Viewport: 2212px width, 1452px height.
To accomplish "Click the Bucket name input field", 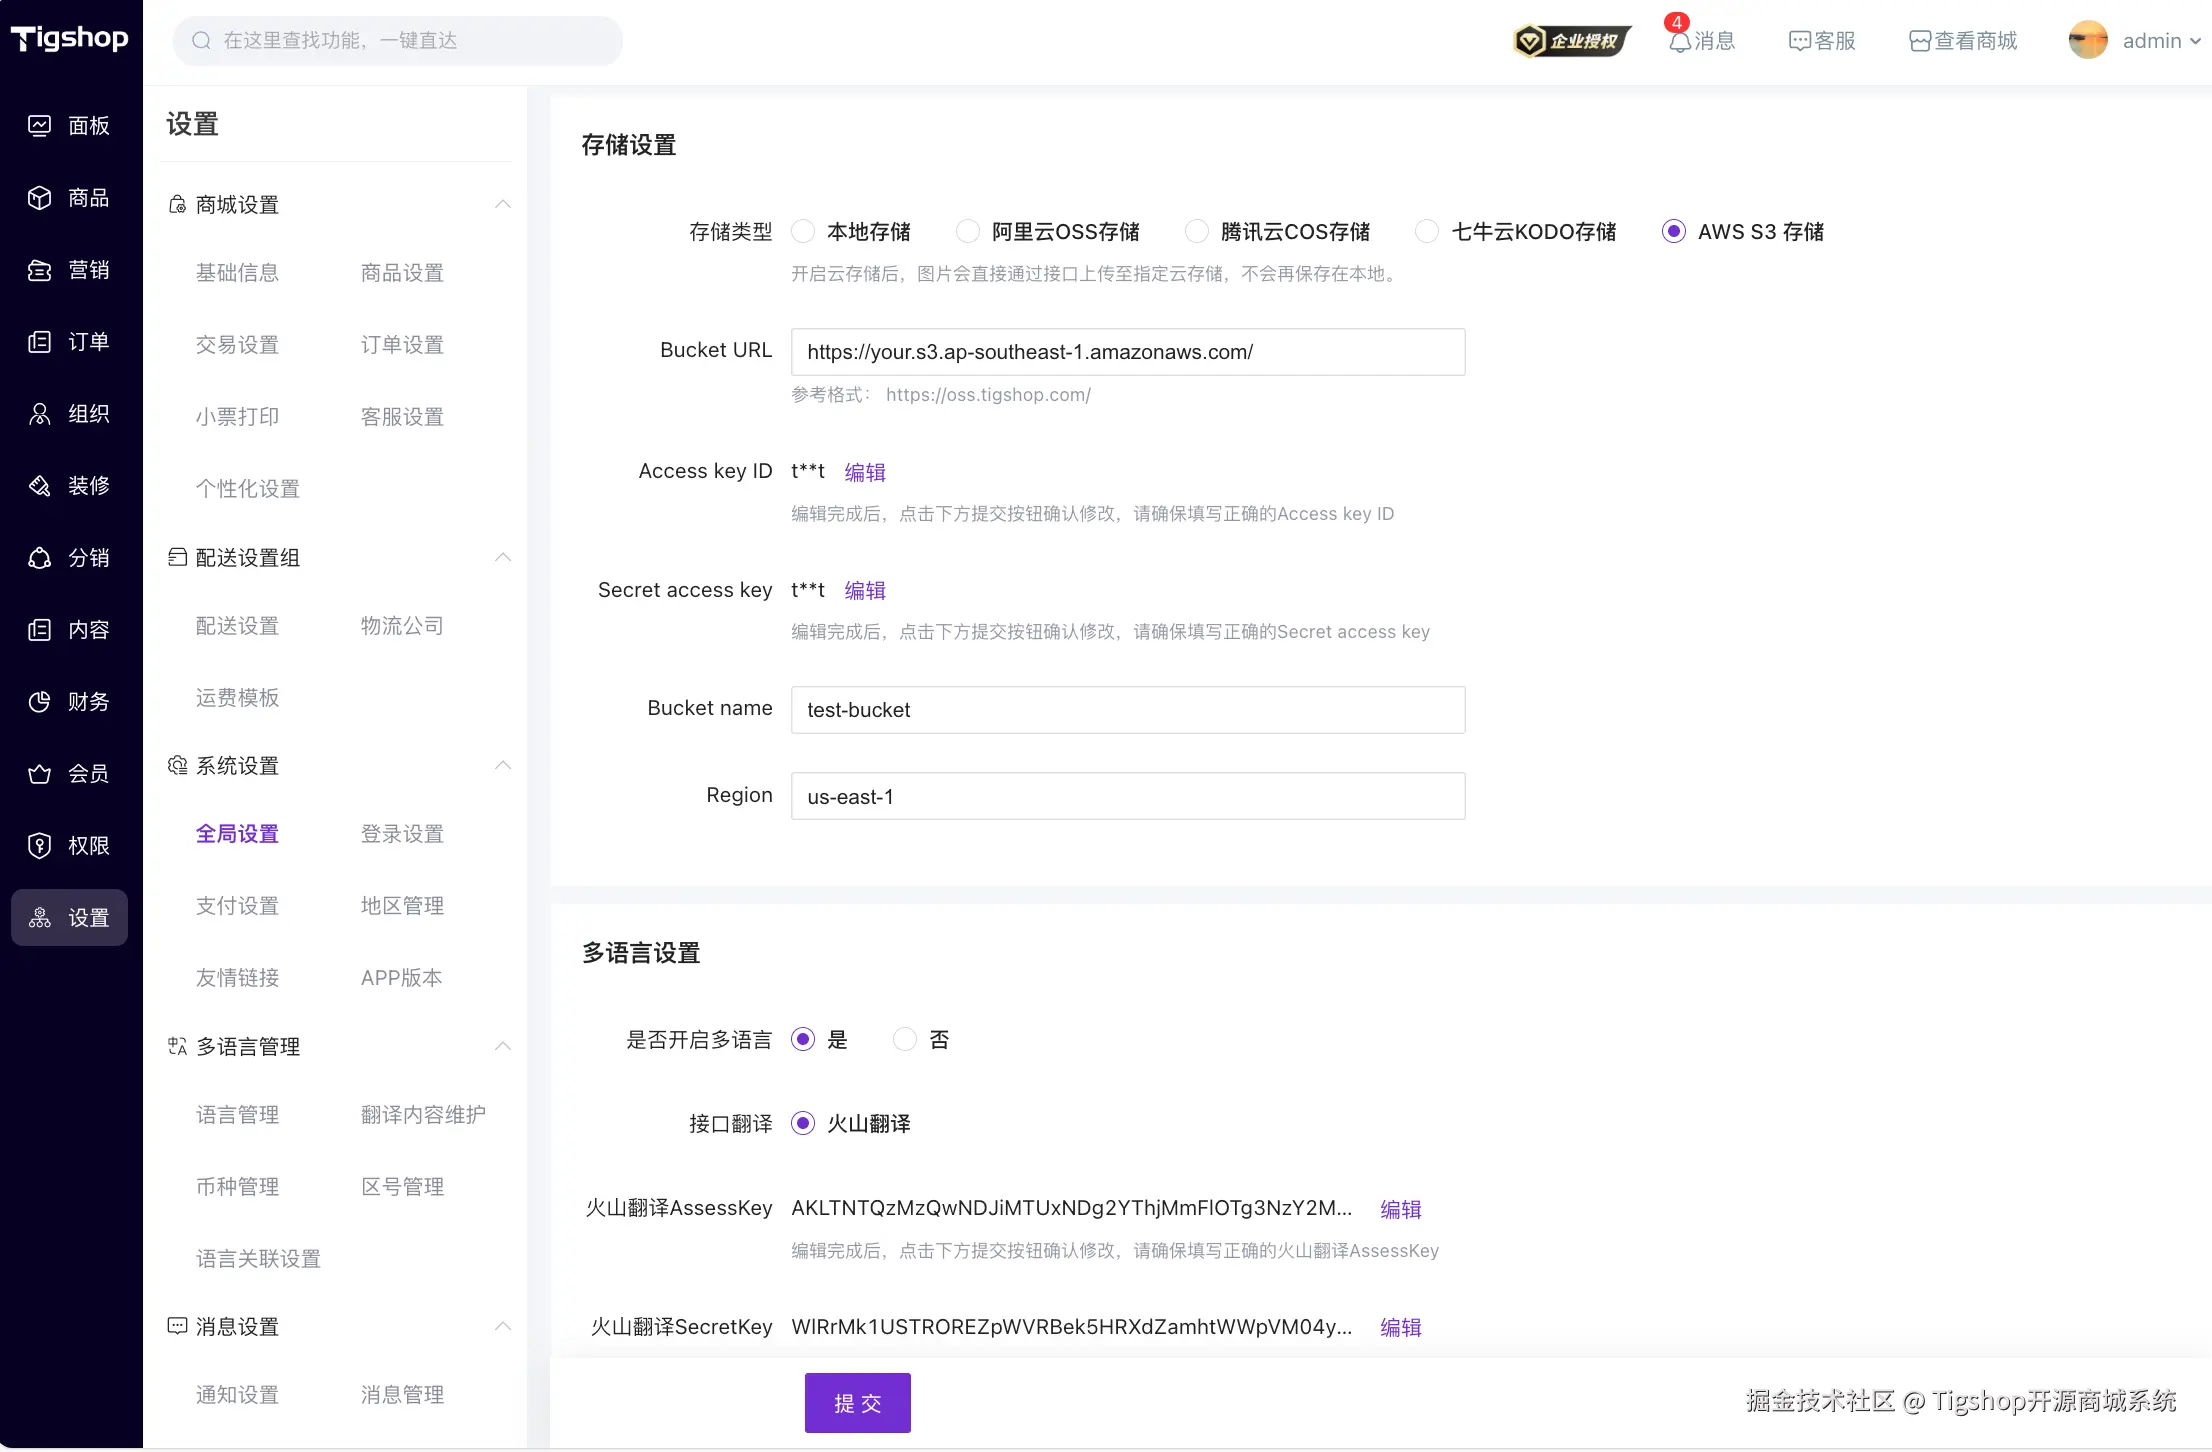I will (x=1127, y=710).
